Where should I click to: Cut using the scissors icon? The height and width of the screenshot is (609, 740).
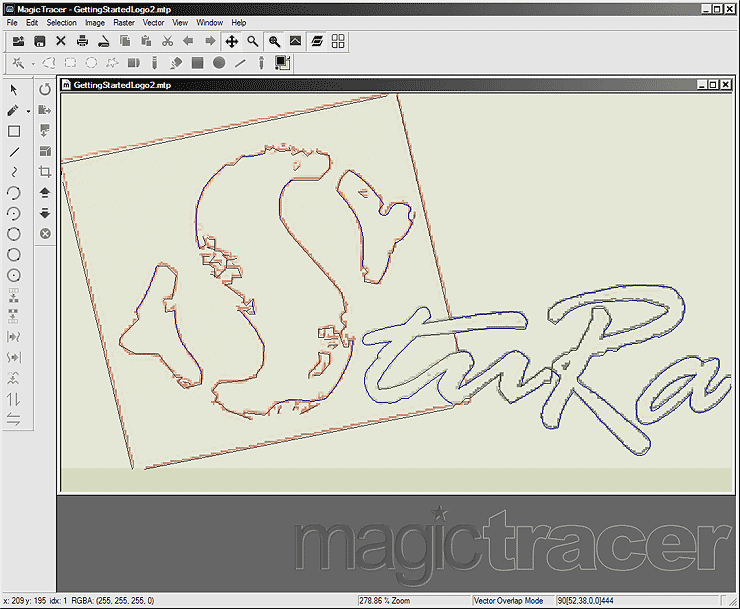click(168, 42)
